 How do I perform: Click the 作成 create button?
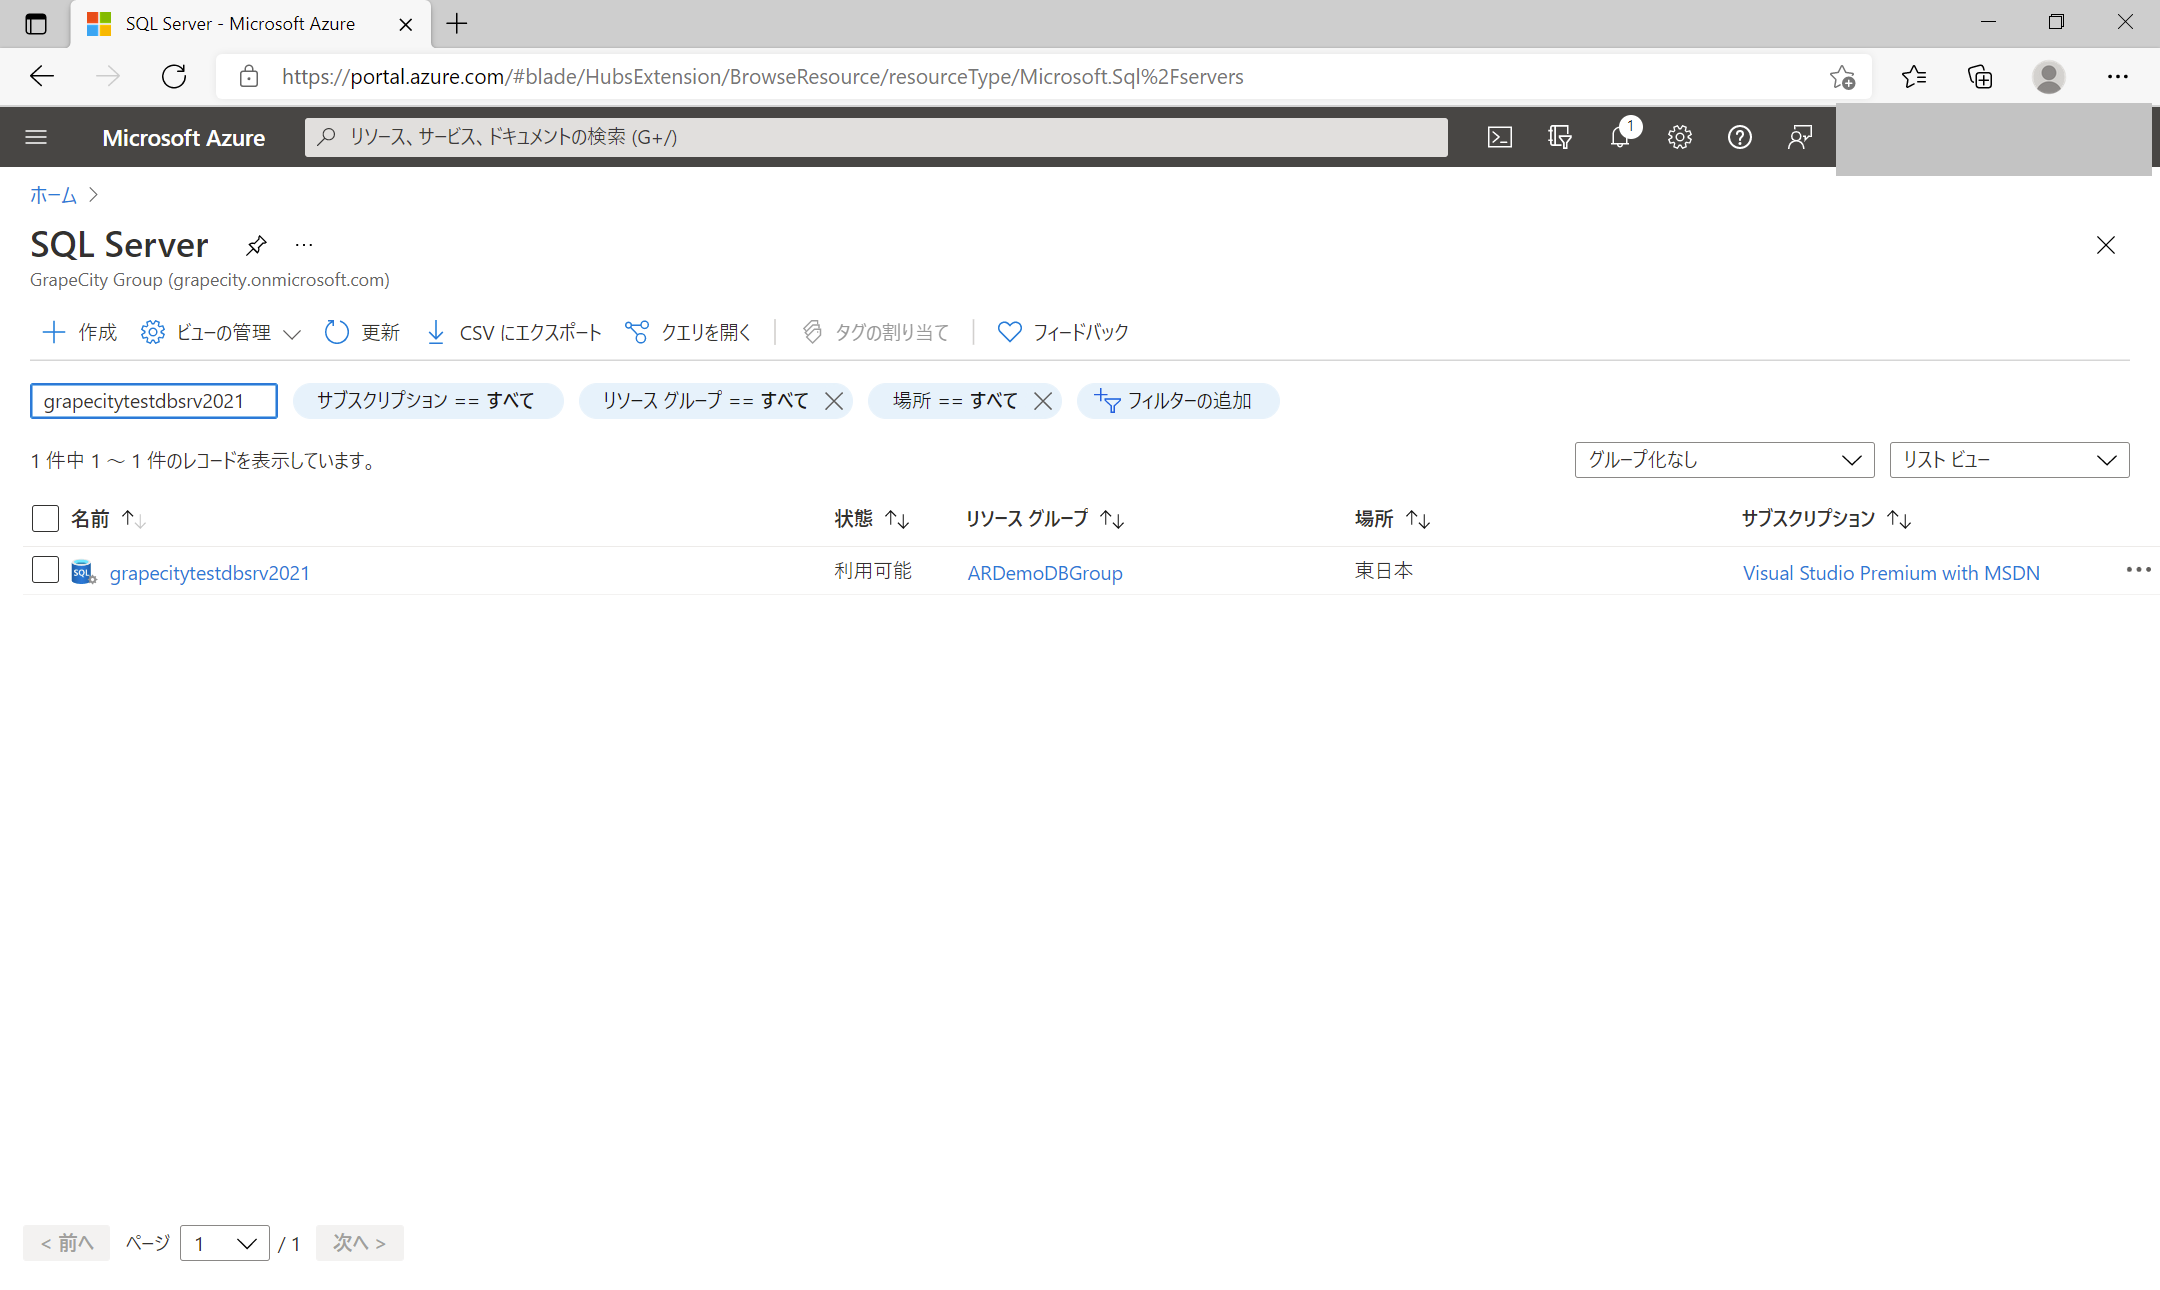click(79, 332)
